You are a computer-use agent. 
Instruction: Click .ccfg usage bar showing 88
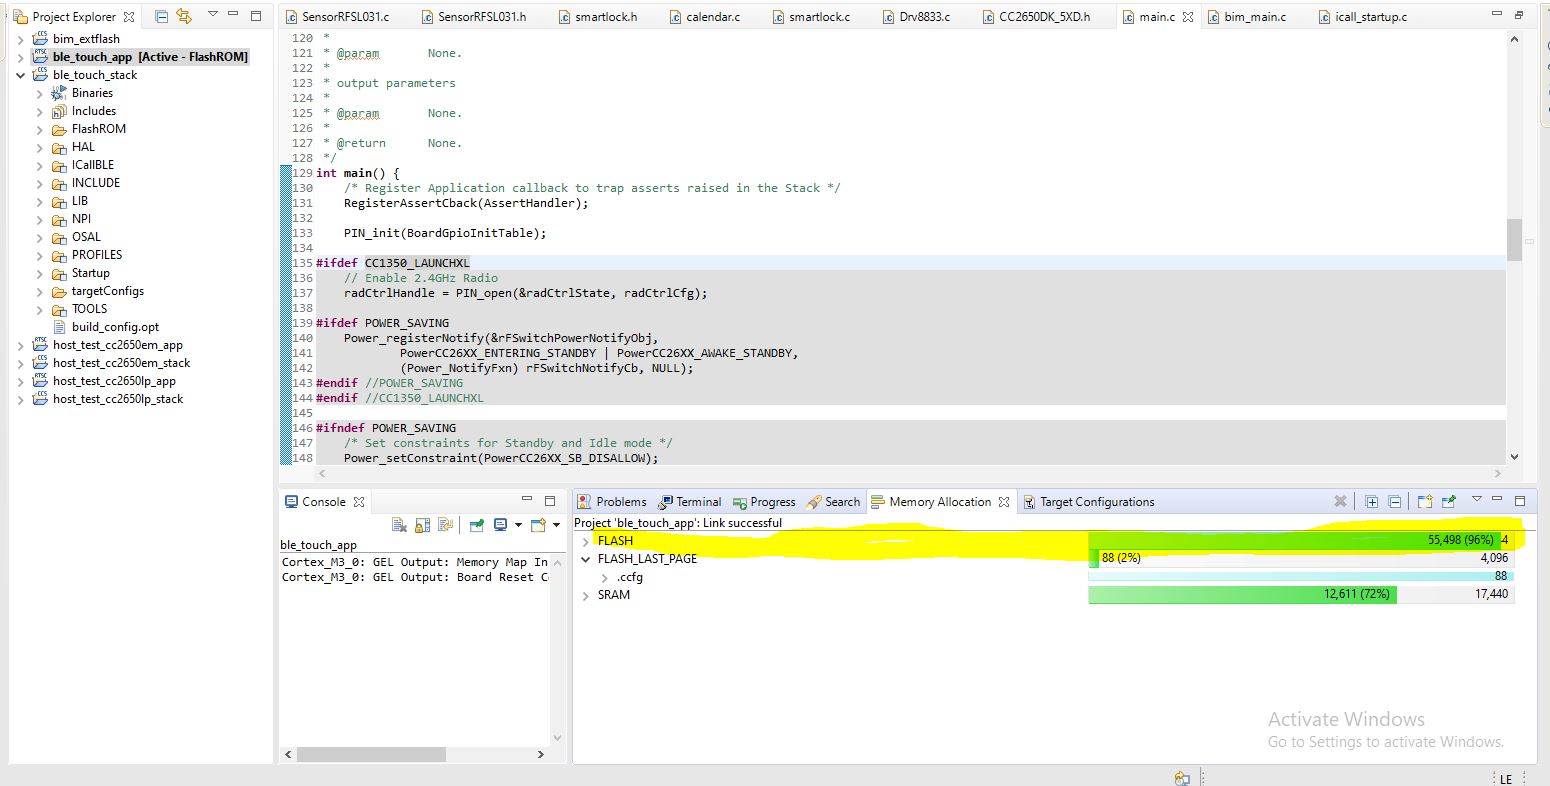[1301, 577]
